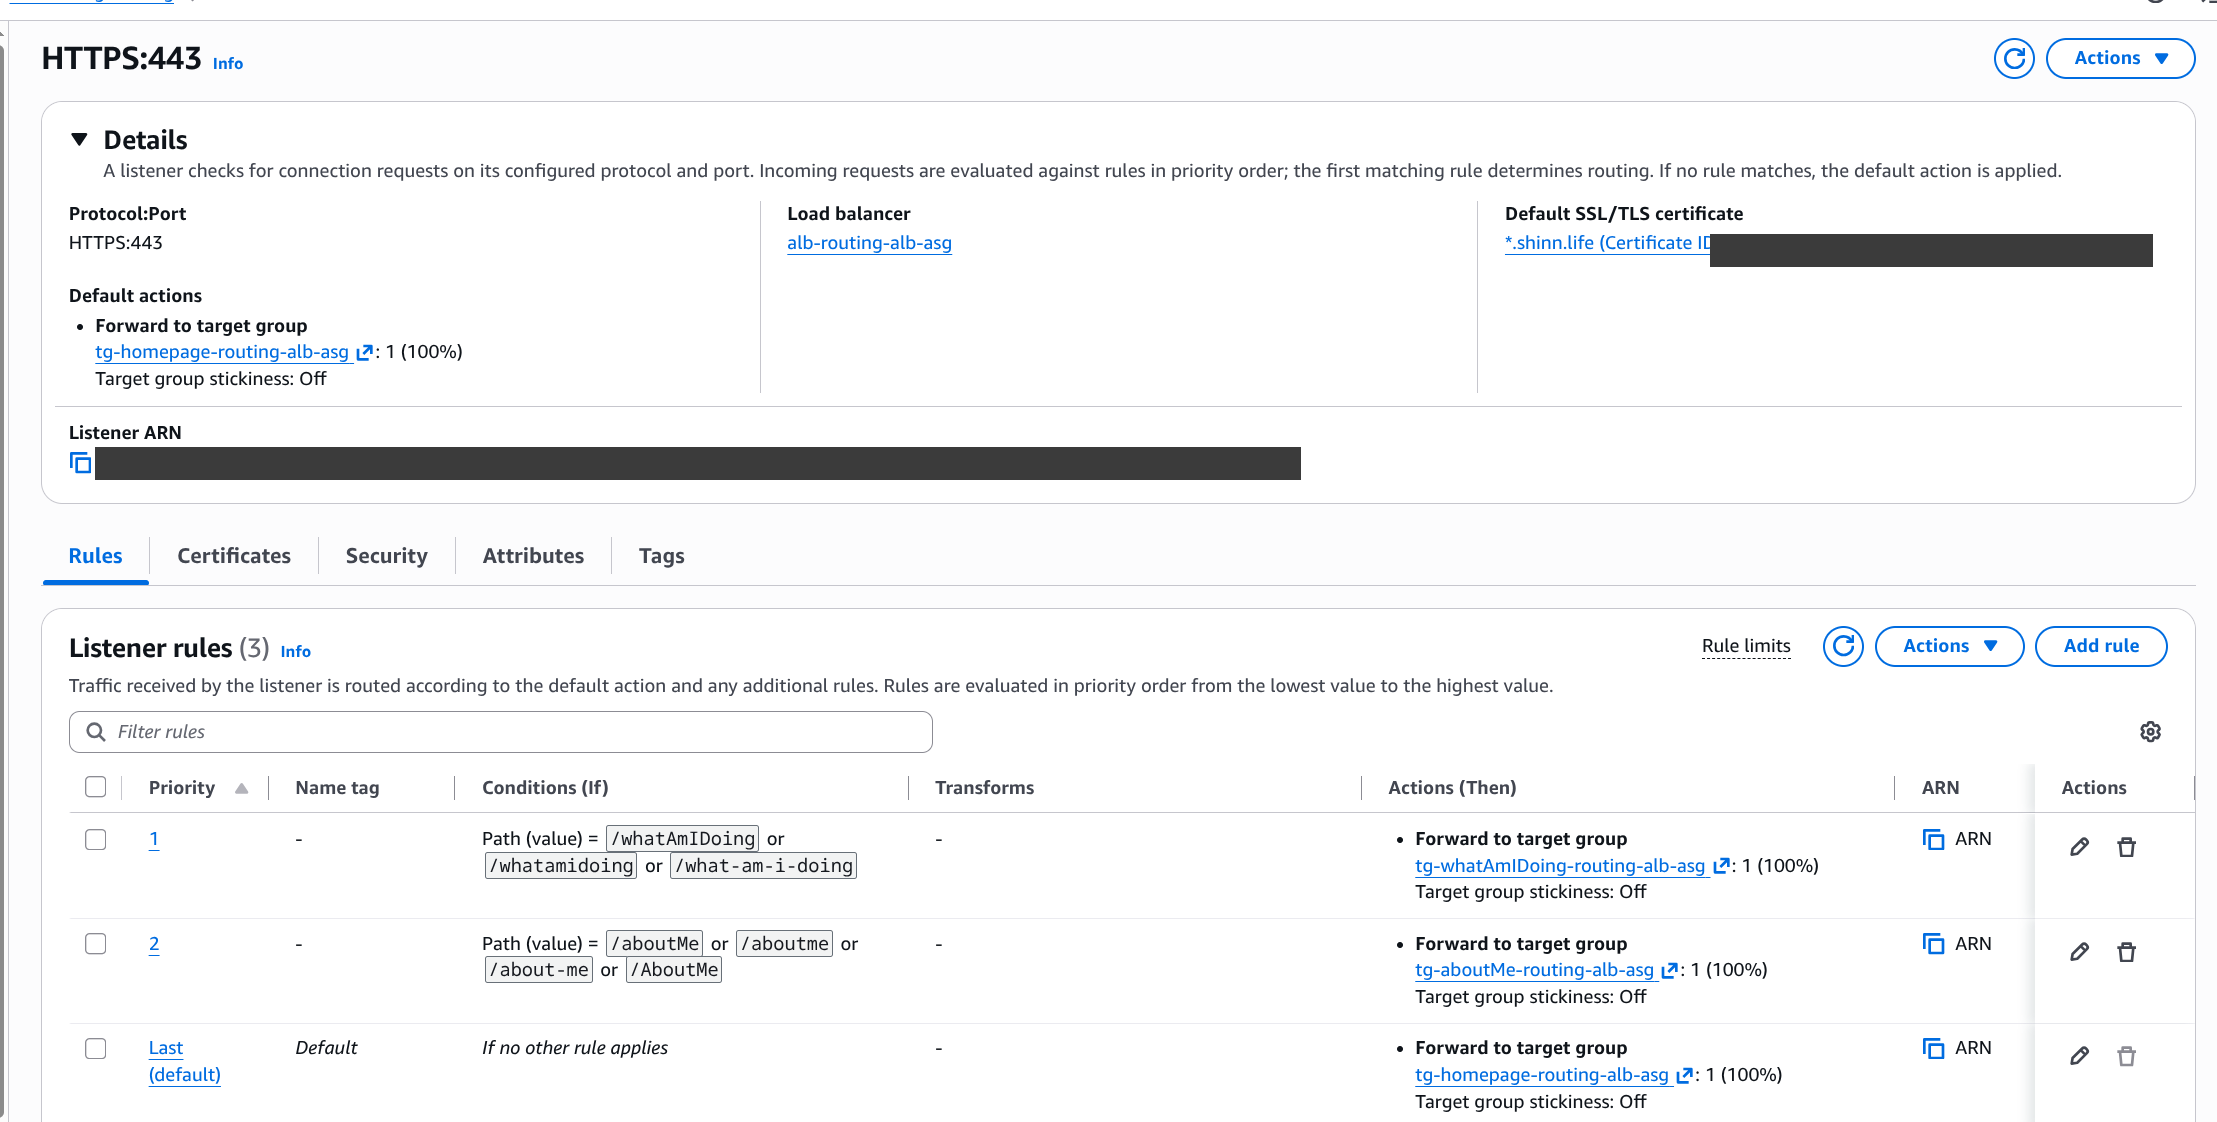Viewport: 2217px width, 1122px height.
Task: Click the /whatAmIDoing path value
Action: coord(683,839)
